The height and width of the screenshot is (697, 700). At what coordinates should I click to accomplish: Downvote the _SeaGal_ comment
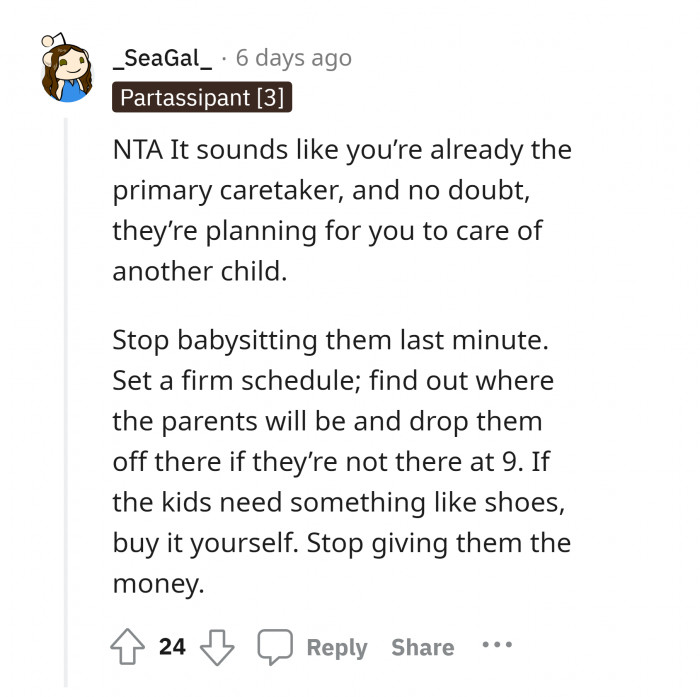click(x=217, y=647)
